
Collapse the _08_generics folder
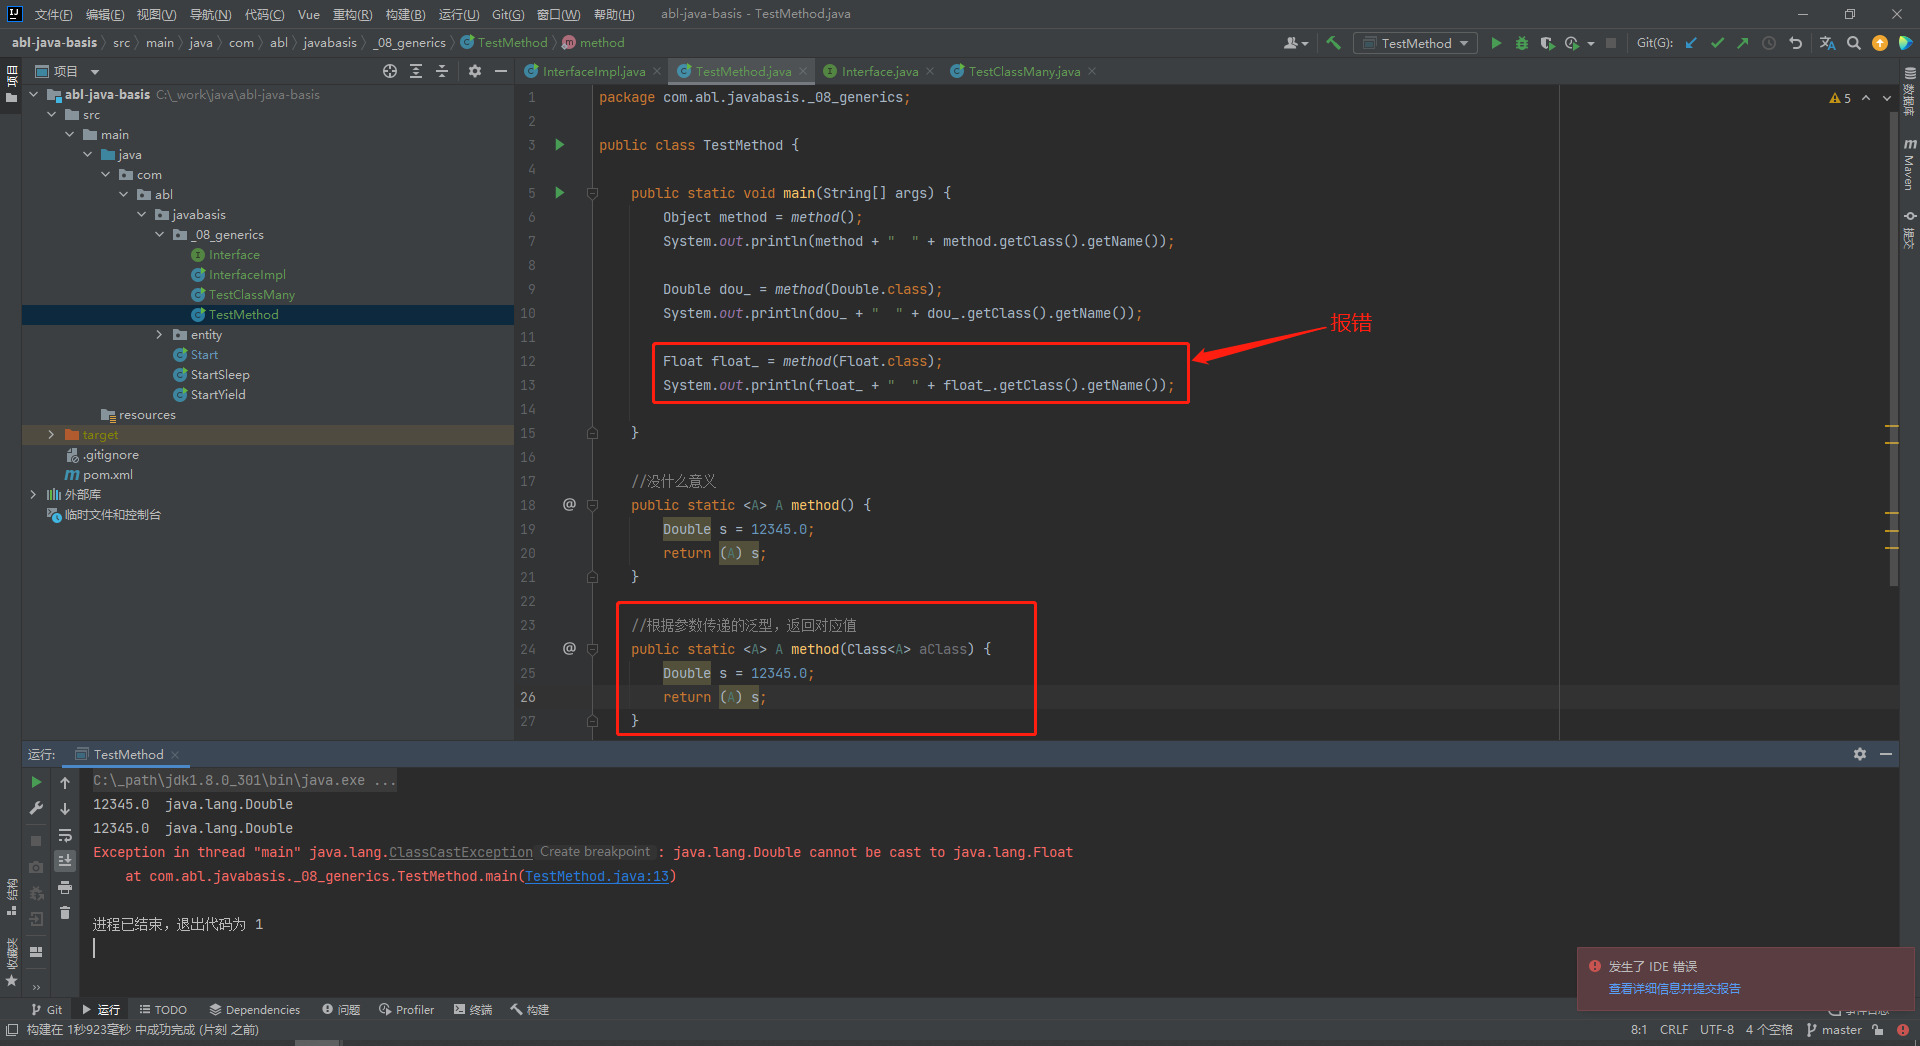[160, 235]
